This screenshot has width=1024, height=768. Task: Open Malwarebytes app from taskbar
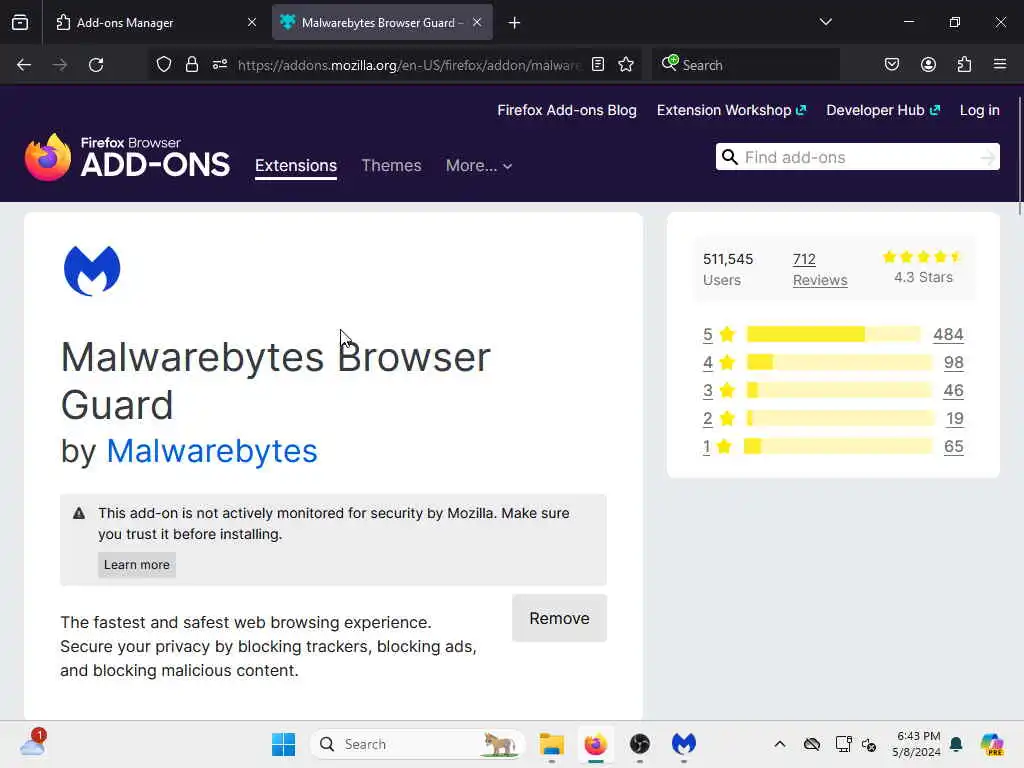pos(684,744)
